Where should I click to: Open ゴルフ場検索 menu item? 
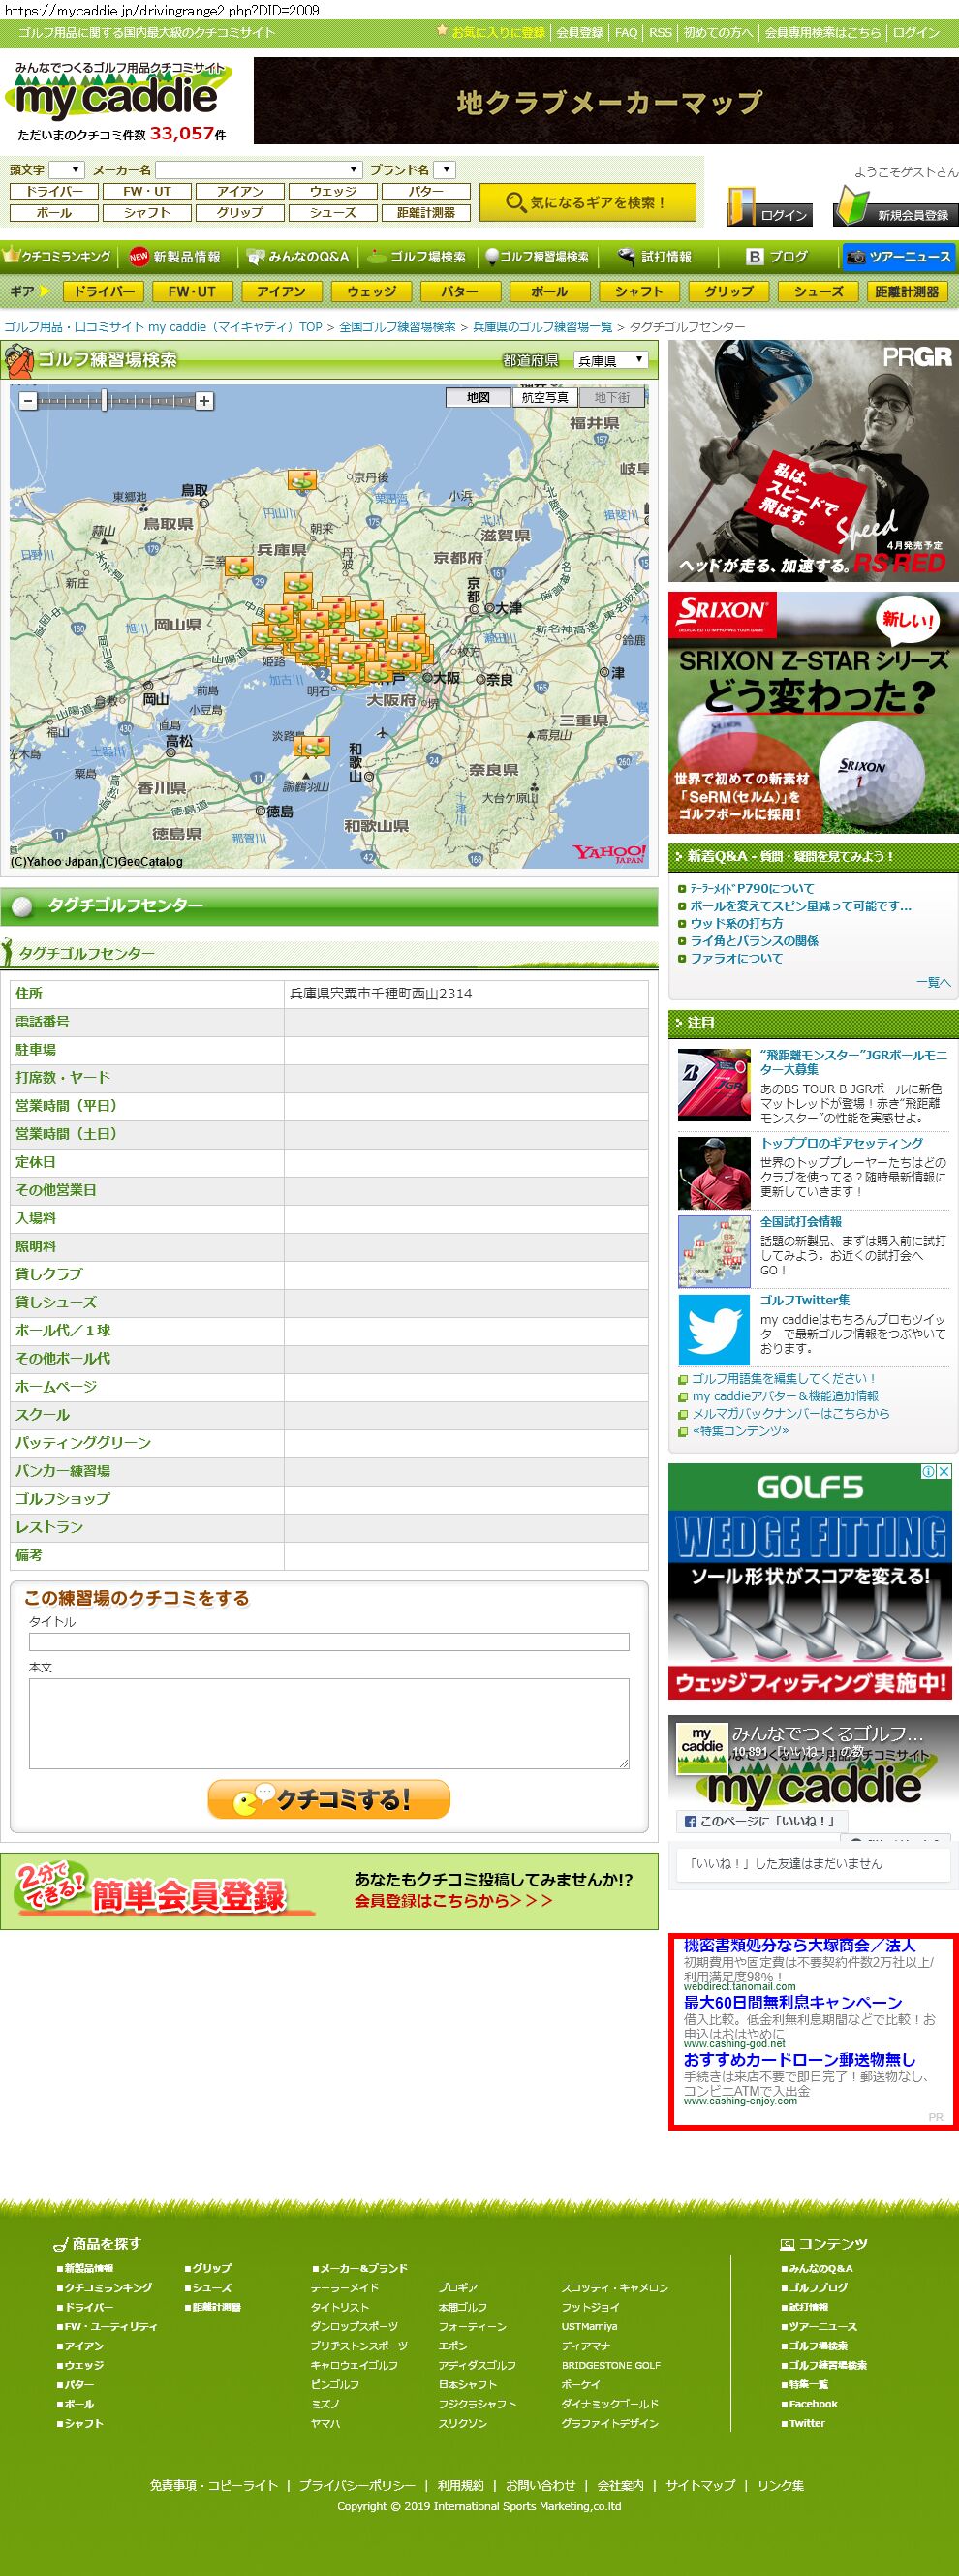417,257
